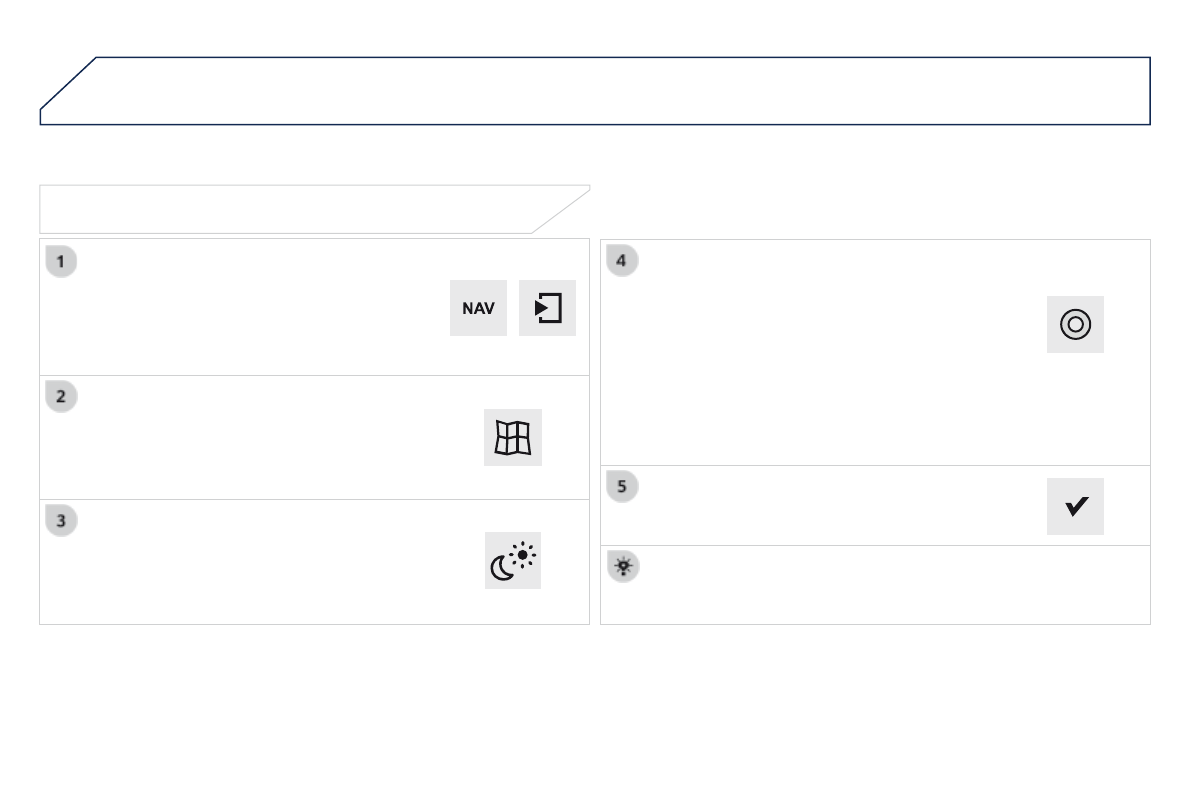Screen dimensions: 1191x794
Task: Select the step 5 number badge
Action: (x=621, y=486)
